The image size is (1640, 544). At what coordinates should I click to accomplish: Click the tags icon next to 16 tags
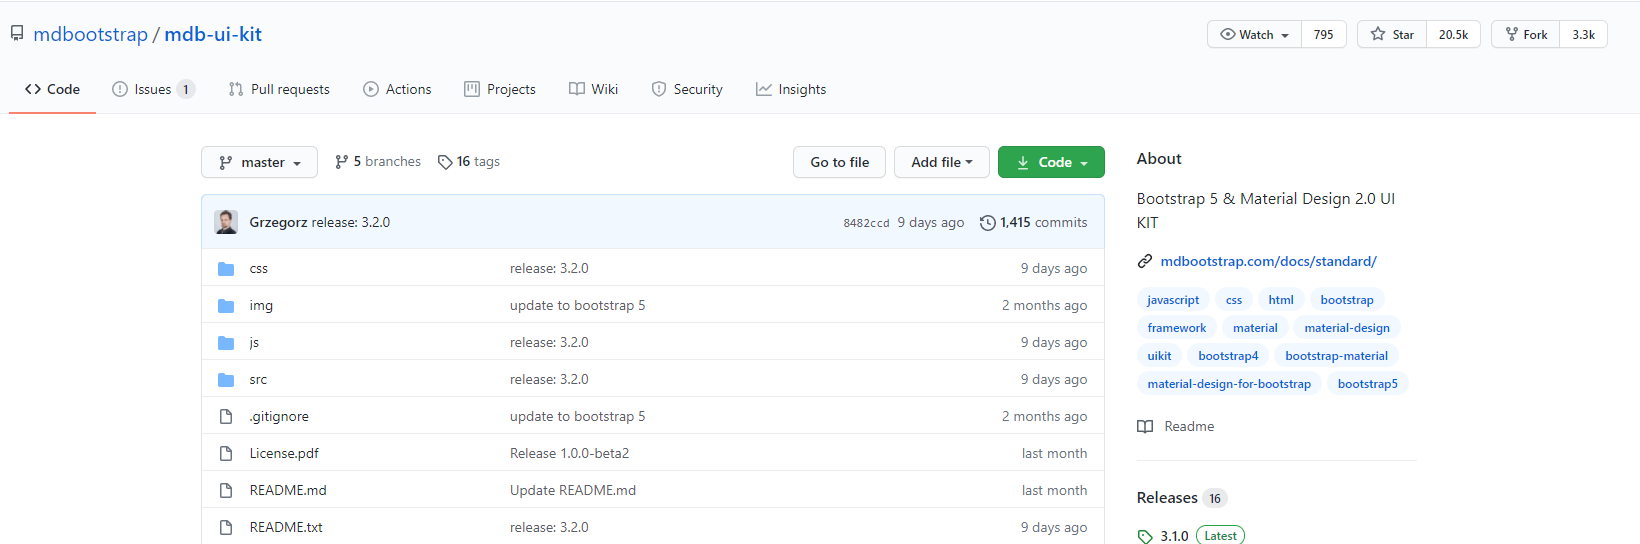pyautogui.click(x=445, y=162)
